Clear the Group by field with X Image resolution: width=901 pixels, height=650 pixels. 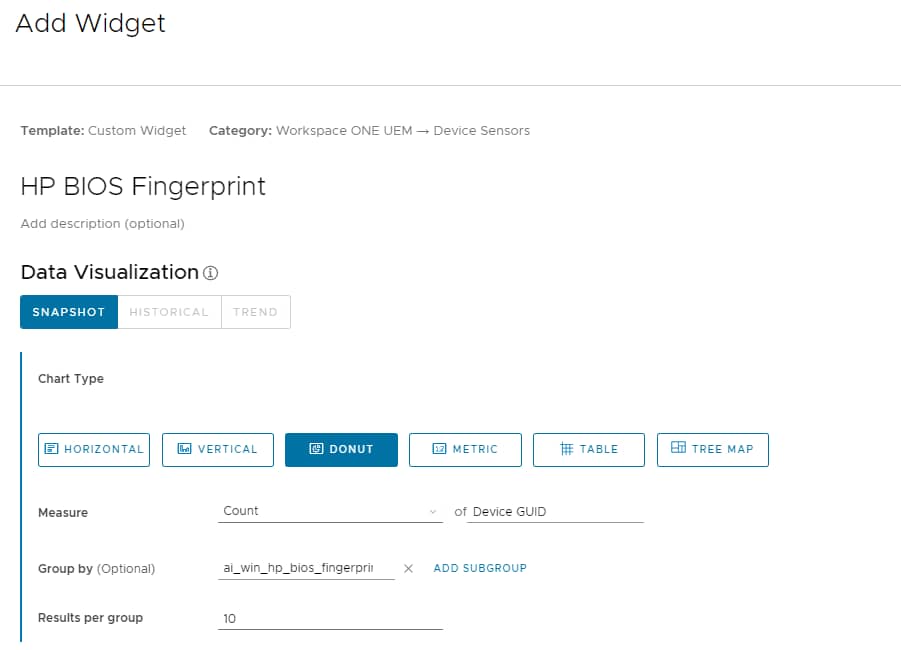[408, 568]
